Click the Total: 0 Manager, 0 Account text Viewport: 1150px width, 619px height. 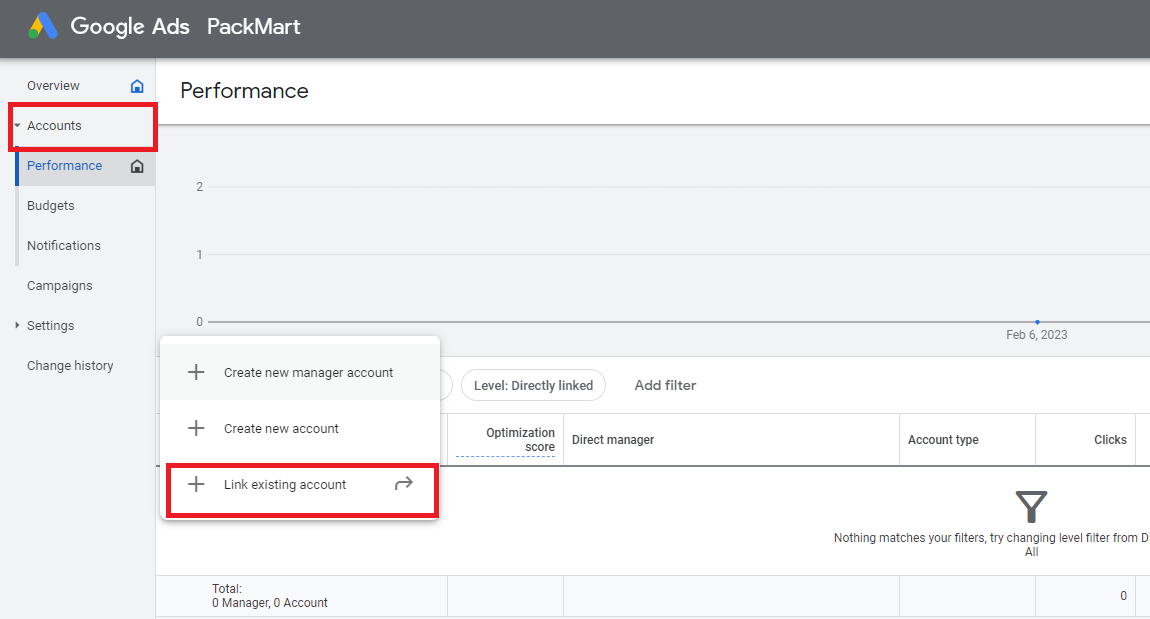[270, 596]
